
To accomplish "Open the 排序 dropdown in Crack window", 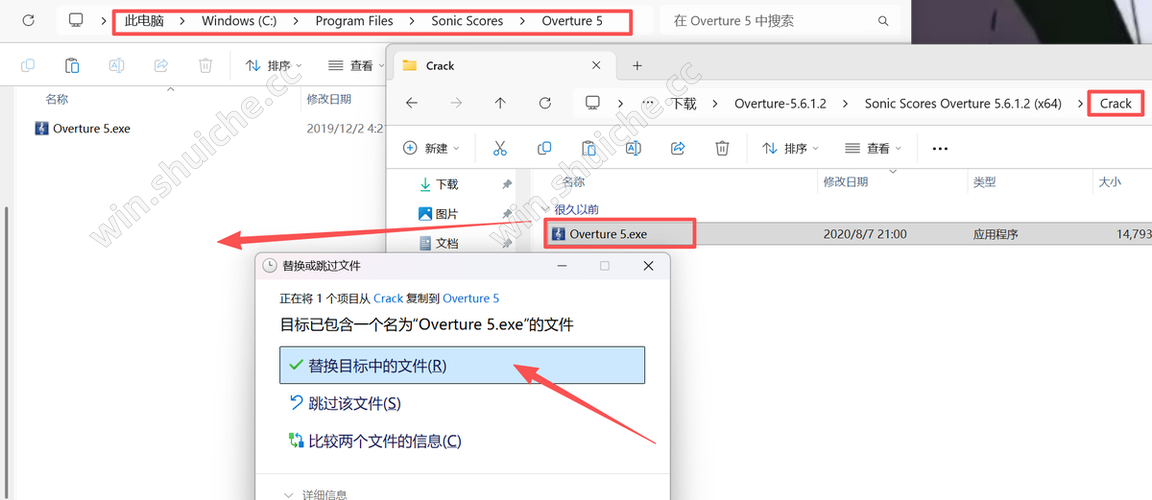I will coord(790,148).
